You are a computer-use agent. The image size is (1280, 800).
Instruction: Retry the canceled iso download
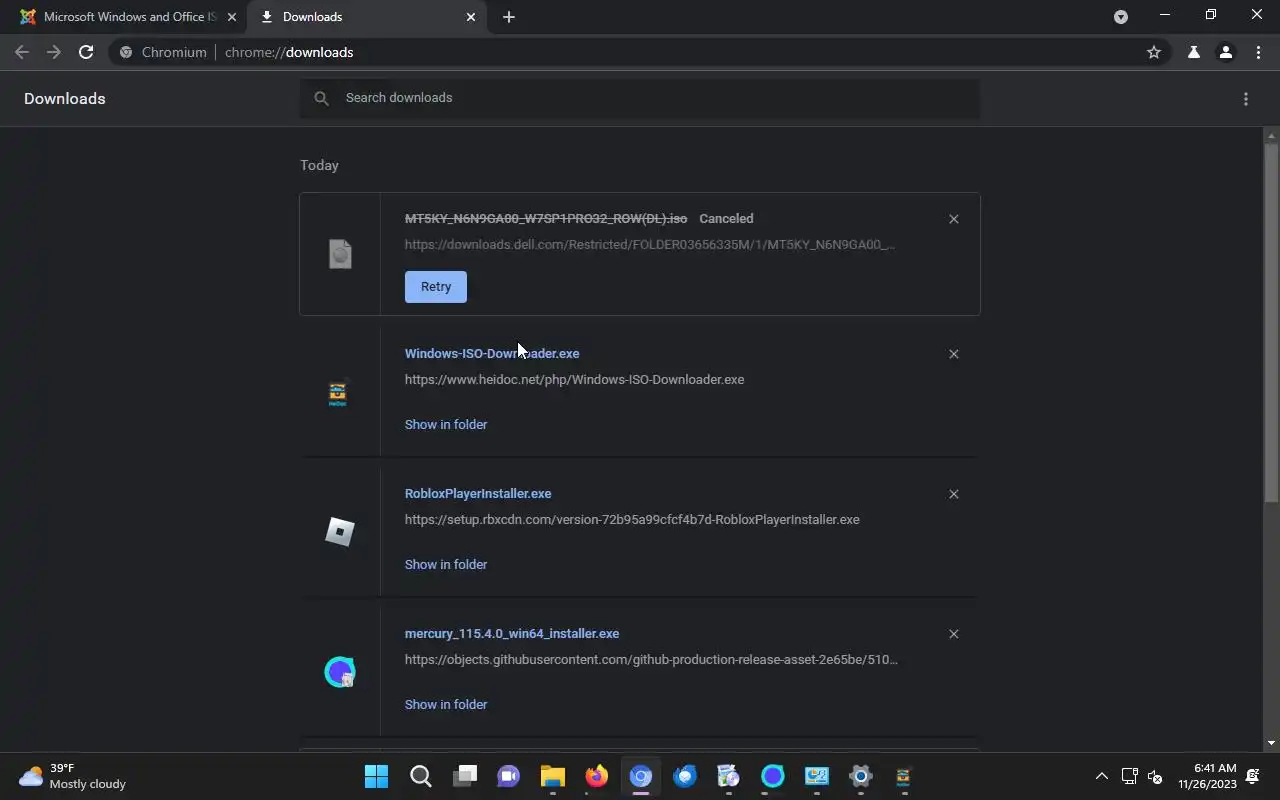click(x=436, y=287)
